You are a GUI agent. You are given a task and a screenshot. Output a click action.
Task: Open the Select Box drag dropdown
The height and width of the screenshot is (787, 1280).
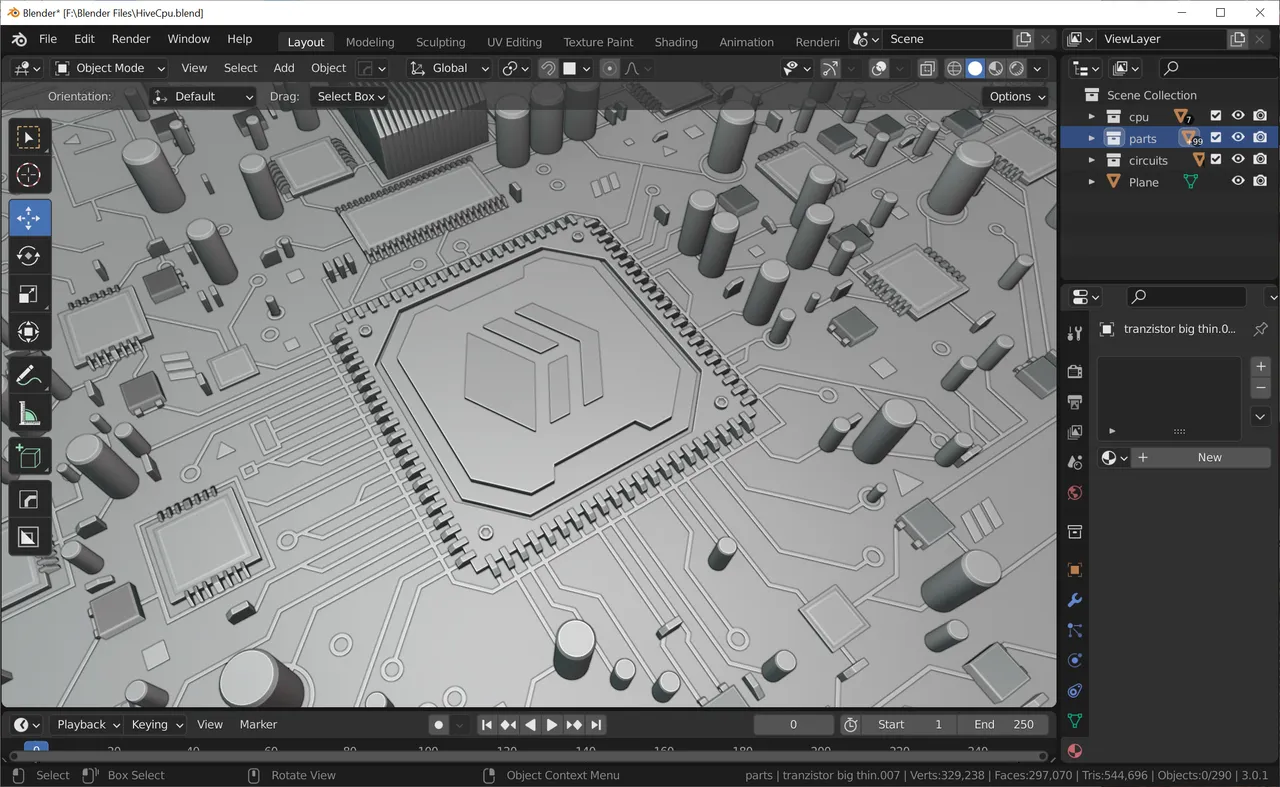[349, 96]
